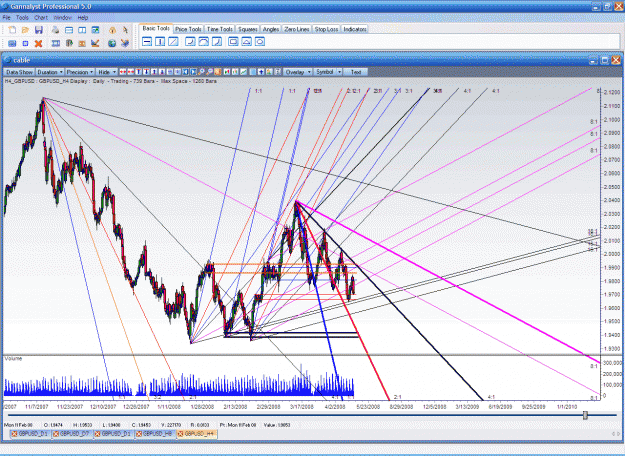This screenshot has height=456, width=625.
Task: Click the Volume panel label
Action: [13, 359]
